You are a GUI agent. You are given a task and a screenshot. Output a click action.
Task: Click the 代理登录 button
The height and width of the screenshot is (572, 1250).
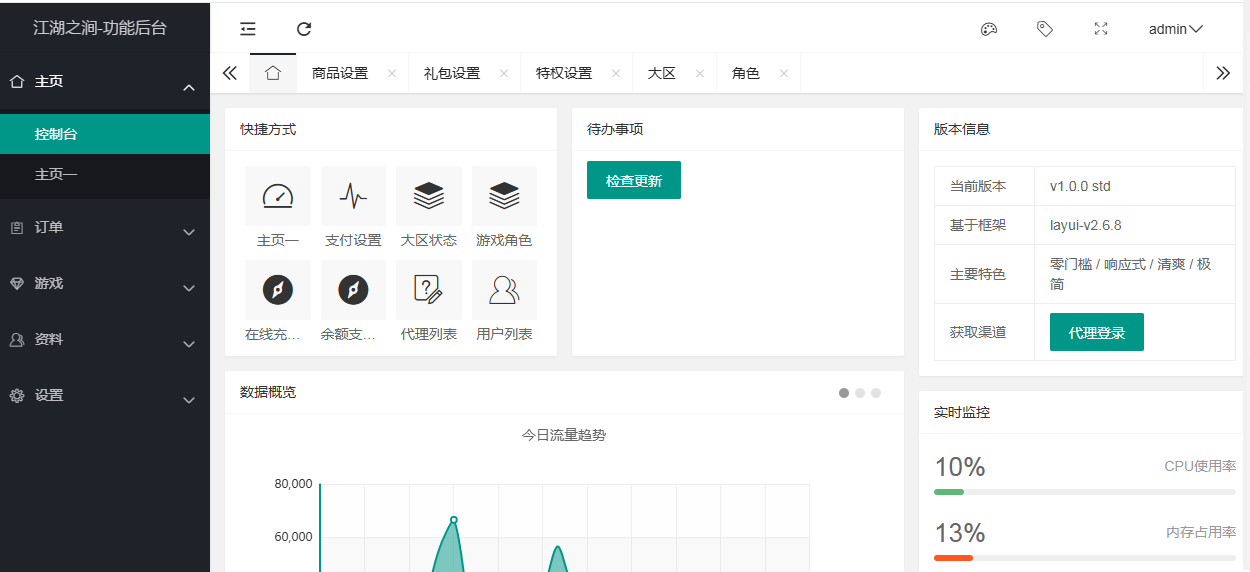[1097, 332]
